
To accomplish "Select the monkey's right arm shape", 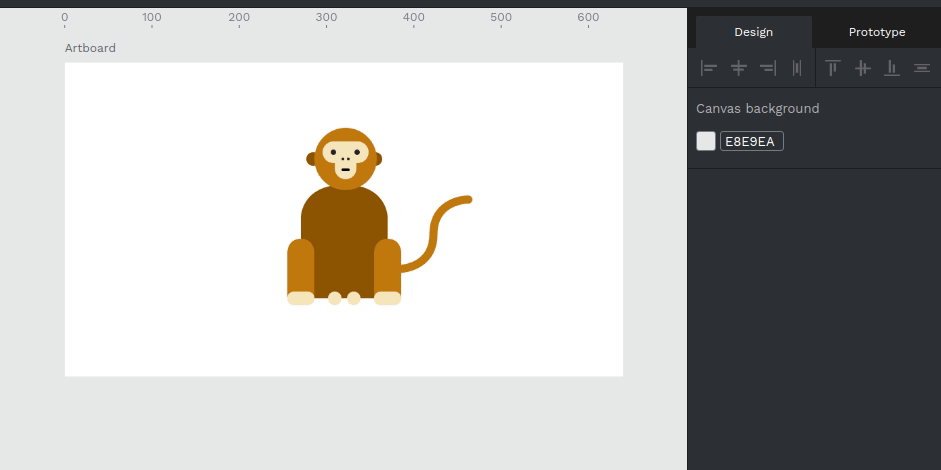I will click(387, 266).
